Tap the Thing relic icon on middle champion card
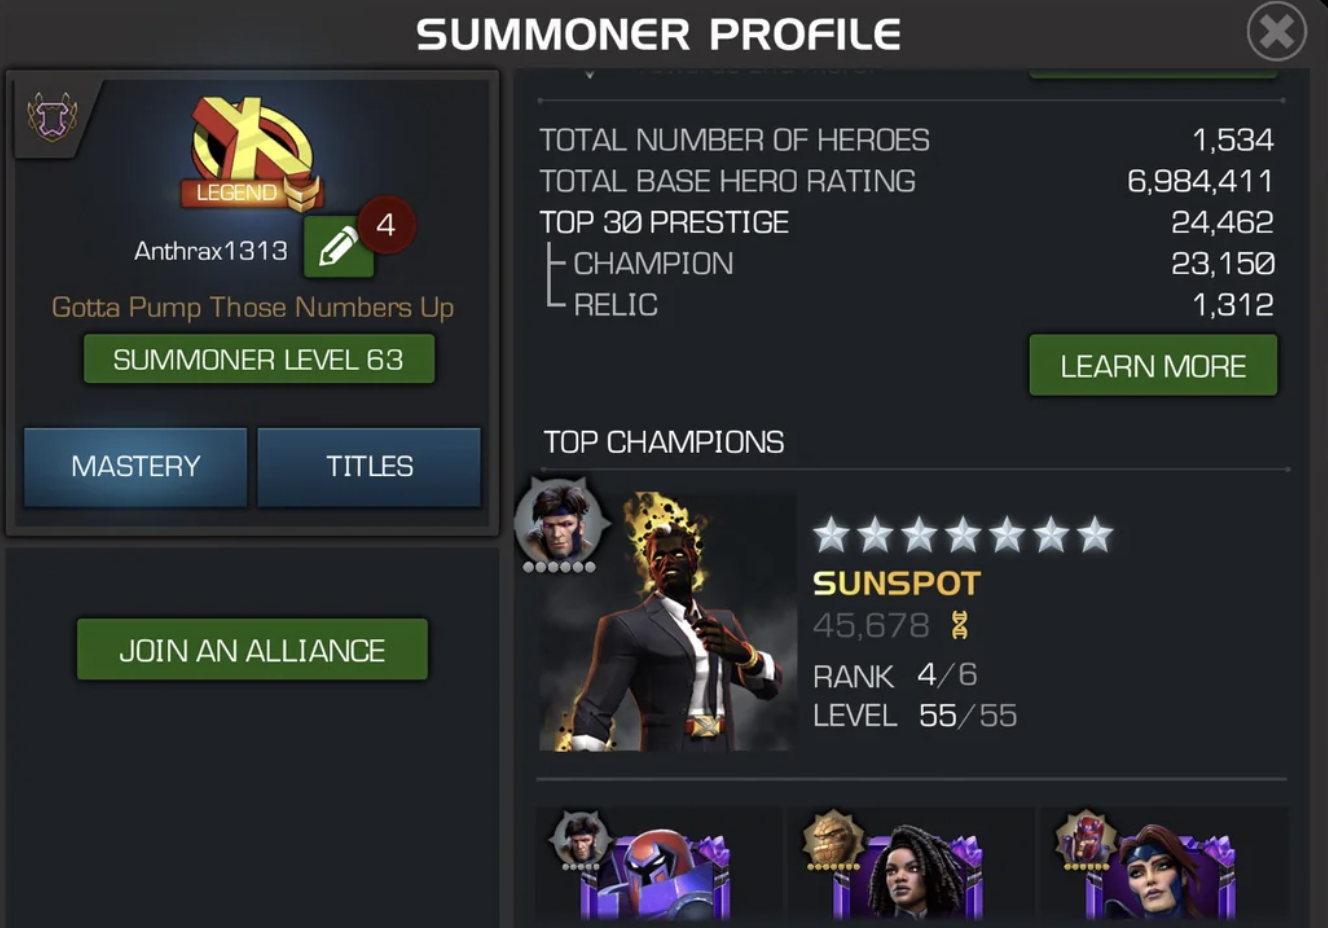 [833, 840]
